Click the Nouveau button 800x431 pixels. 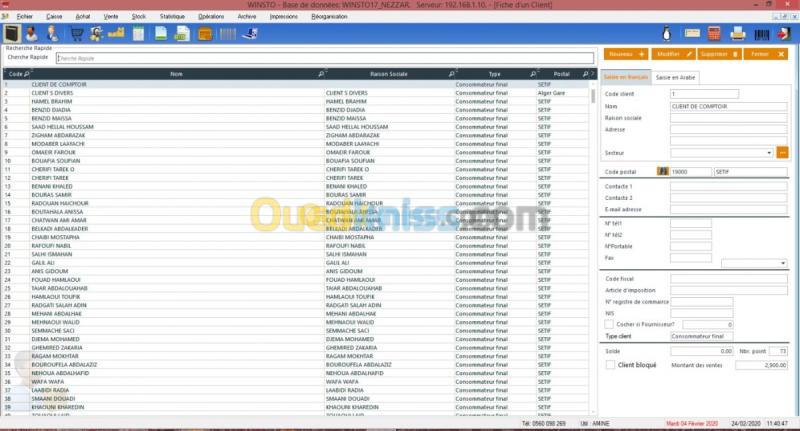tap(626, 54)
